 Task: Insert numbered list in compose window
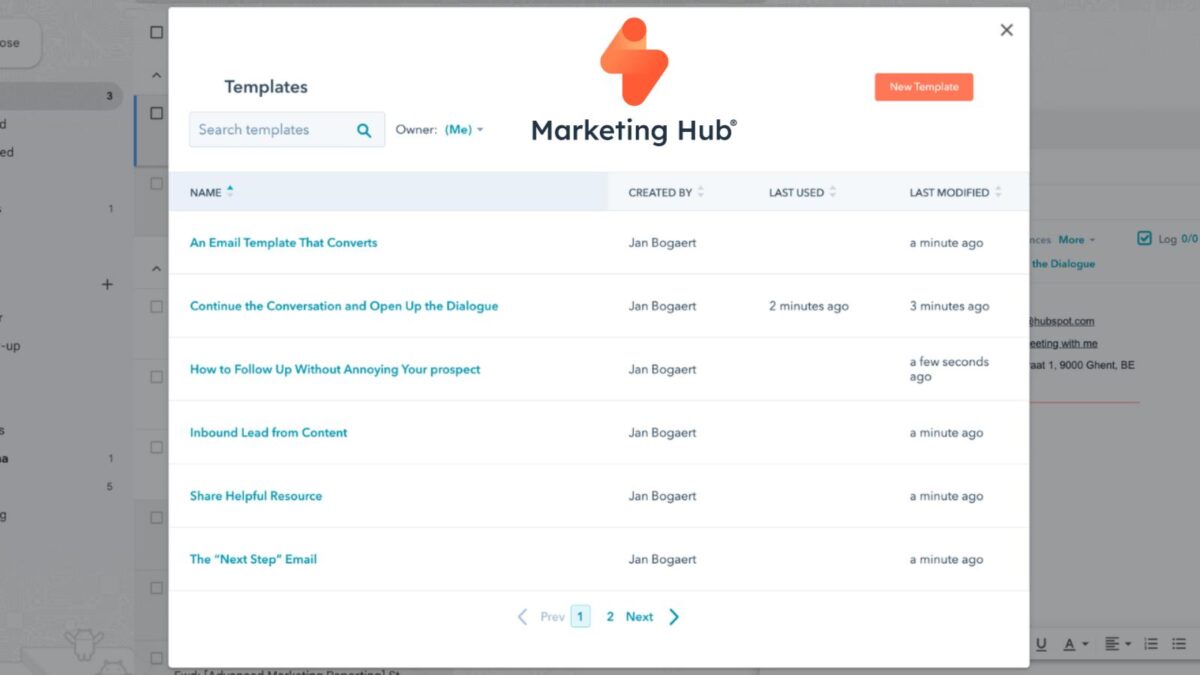pyautogui.click(x=1151, y=645)
